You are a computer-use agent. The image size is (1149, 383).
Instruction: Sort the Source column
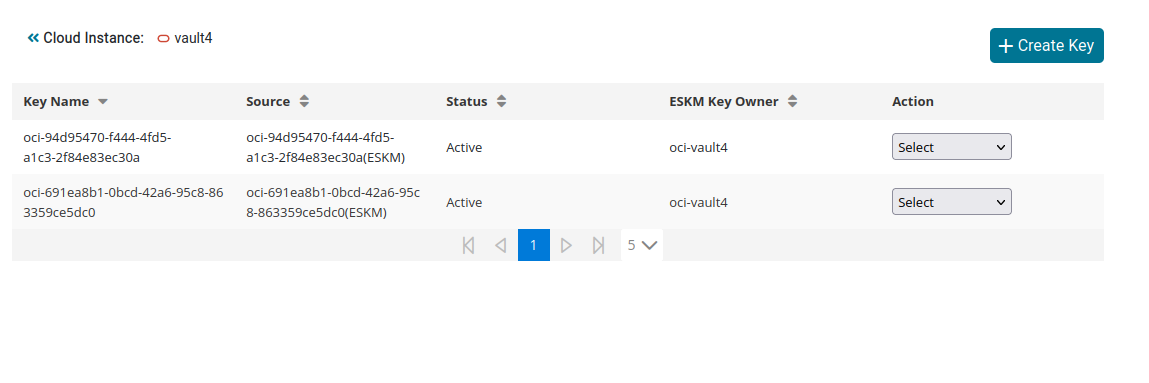tap(304, 102)
